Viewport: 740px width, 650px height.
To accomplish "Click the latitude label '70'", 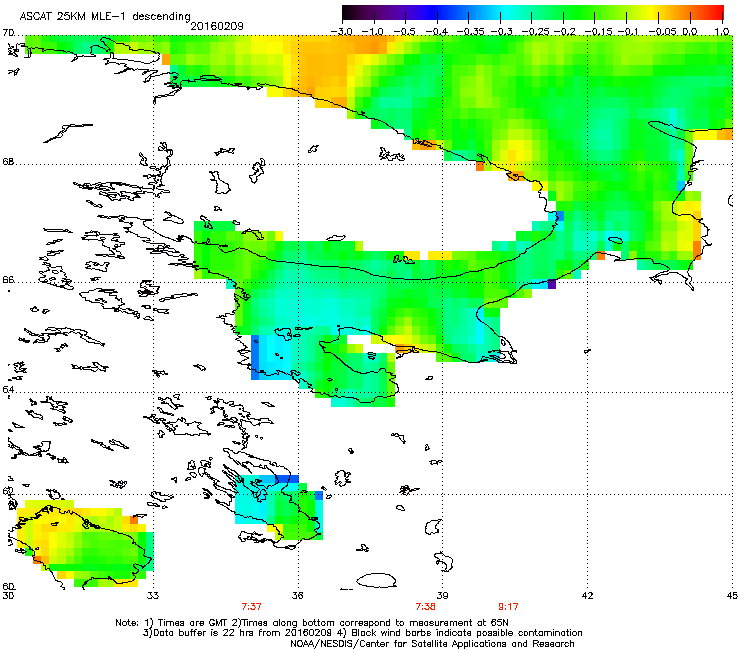I will point(8,33).
